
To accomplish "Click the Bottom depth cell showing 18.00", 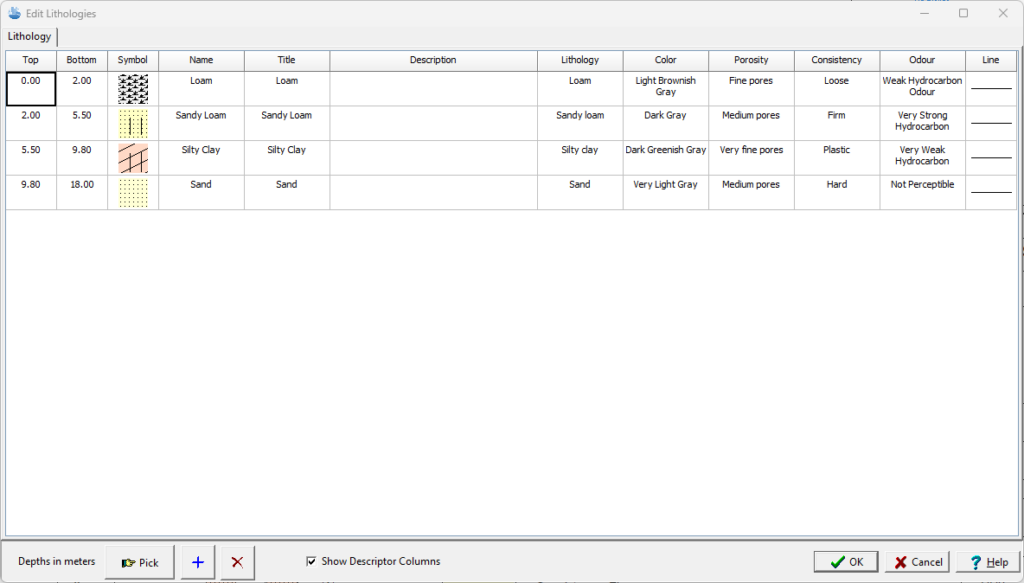I will [82, 185].
